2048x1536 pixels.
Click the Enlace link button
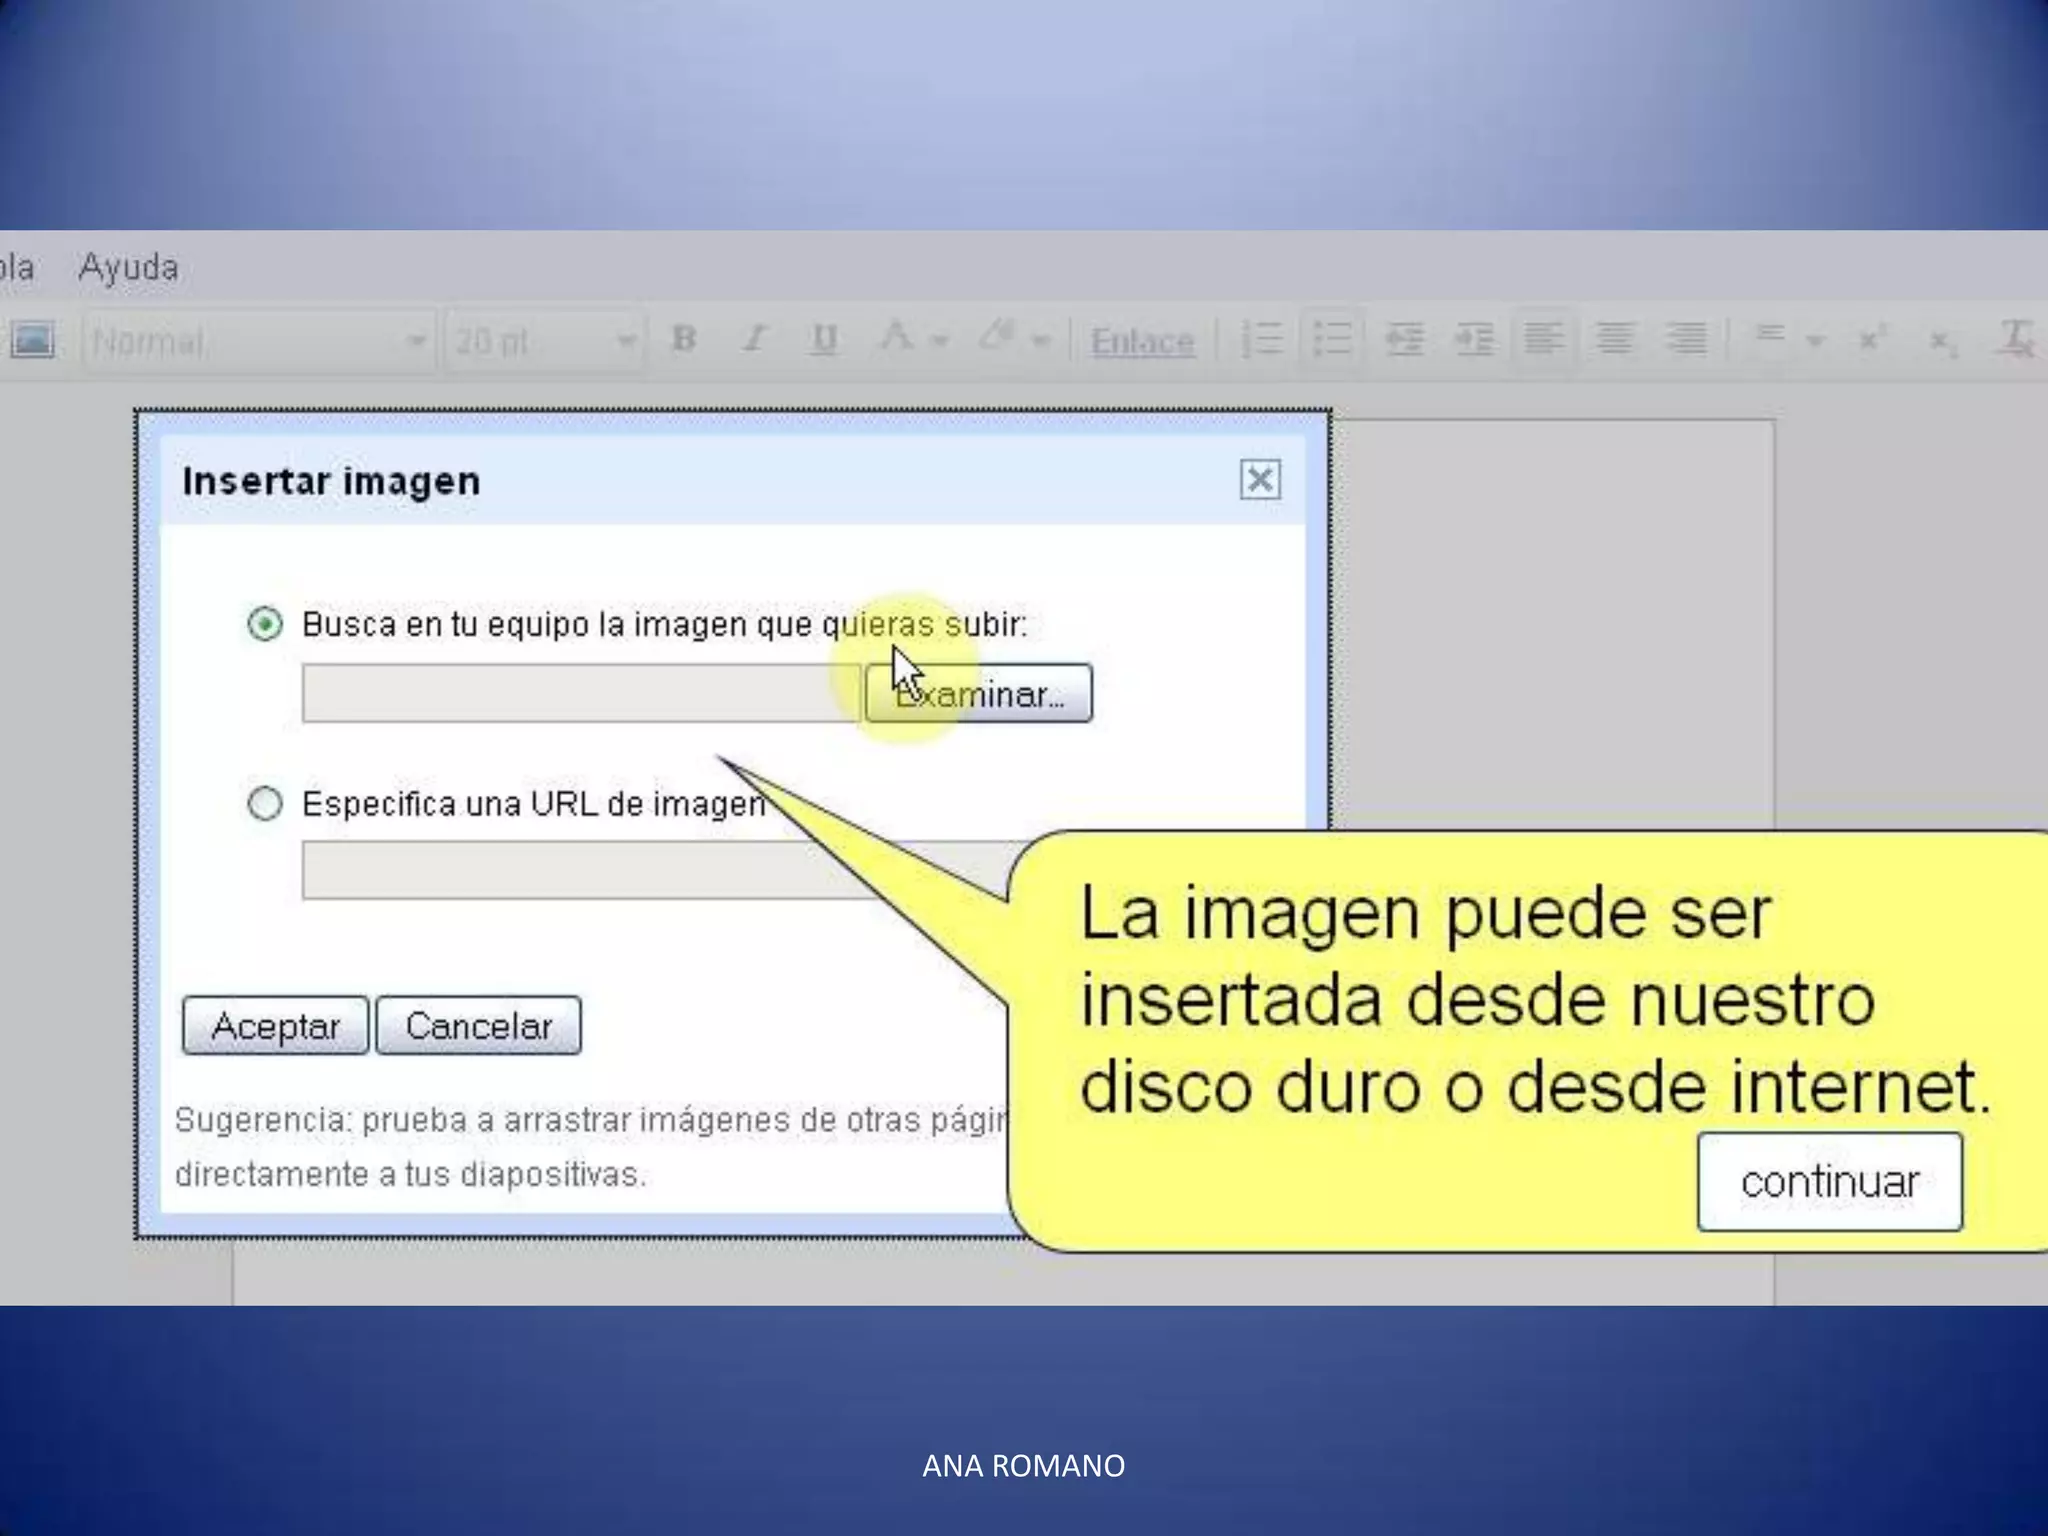click(x=1142, y=342)
